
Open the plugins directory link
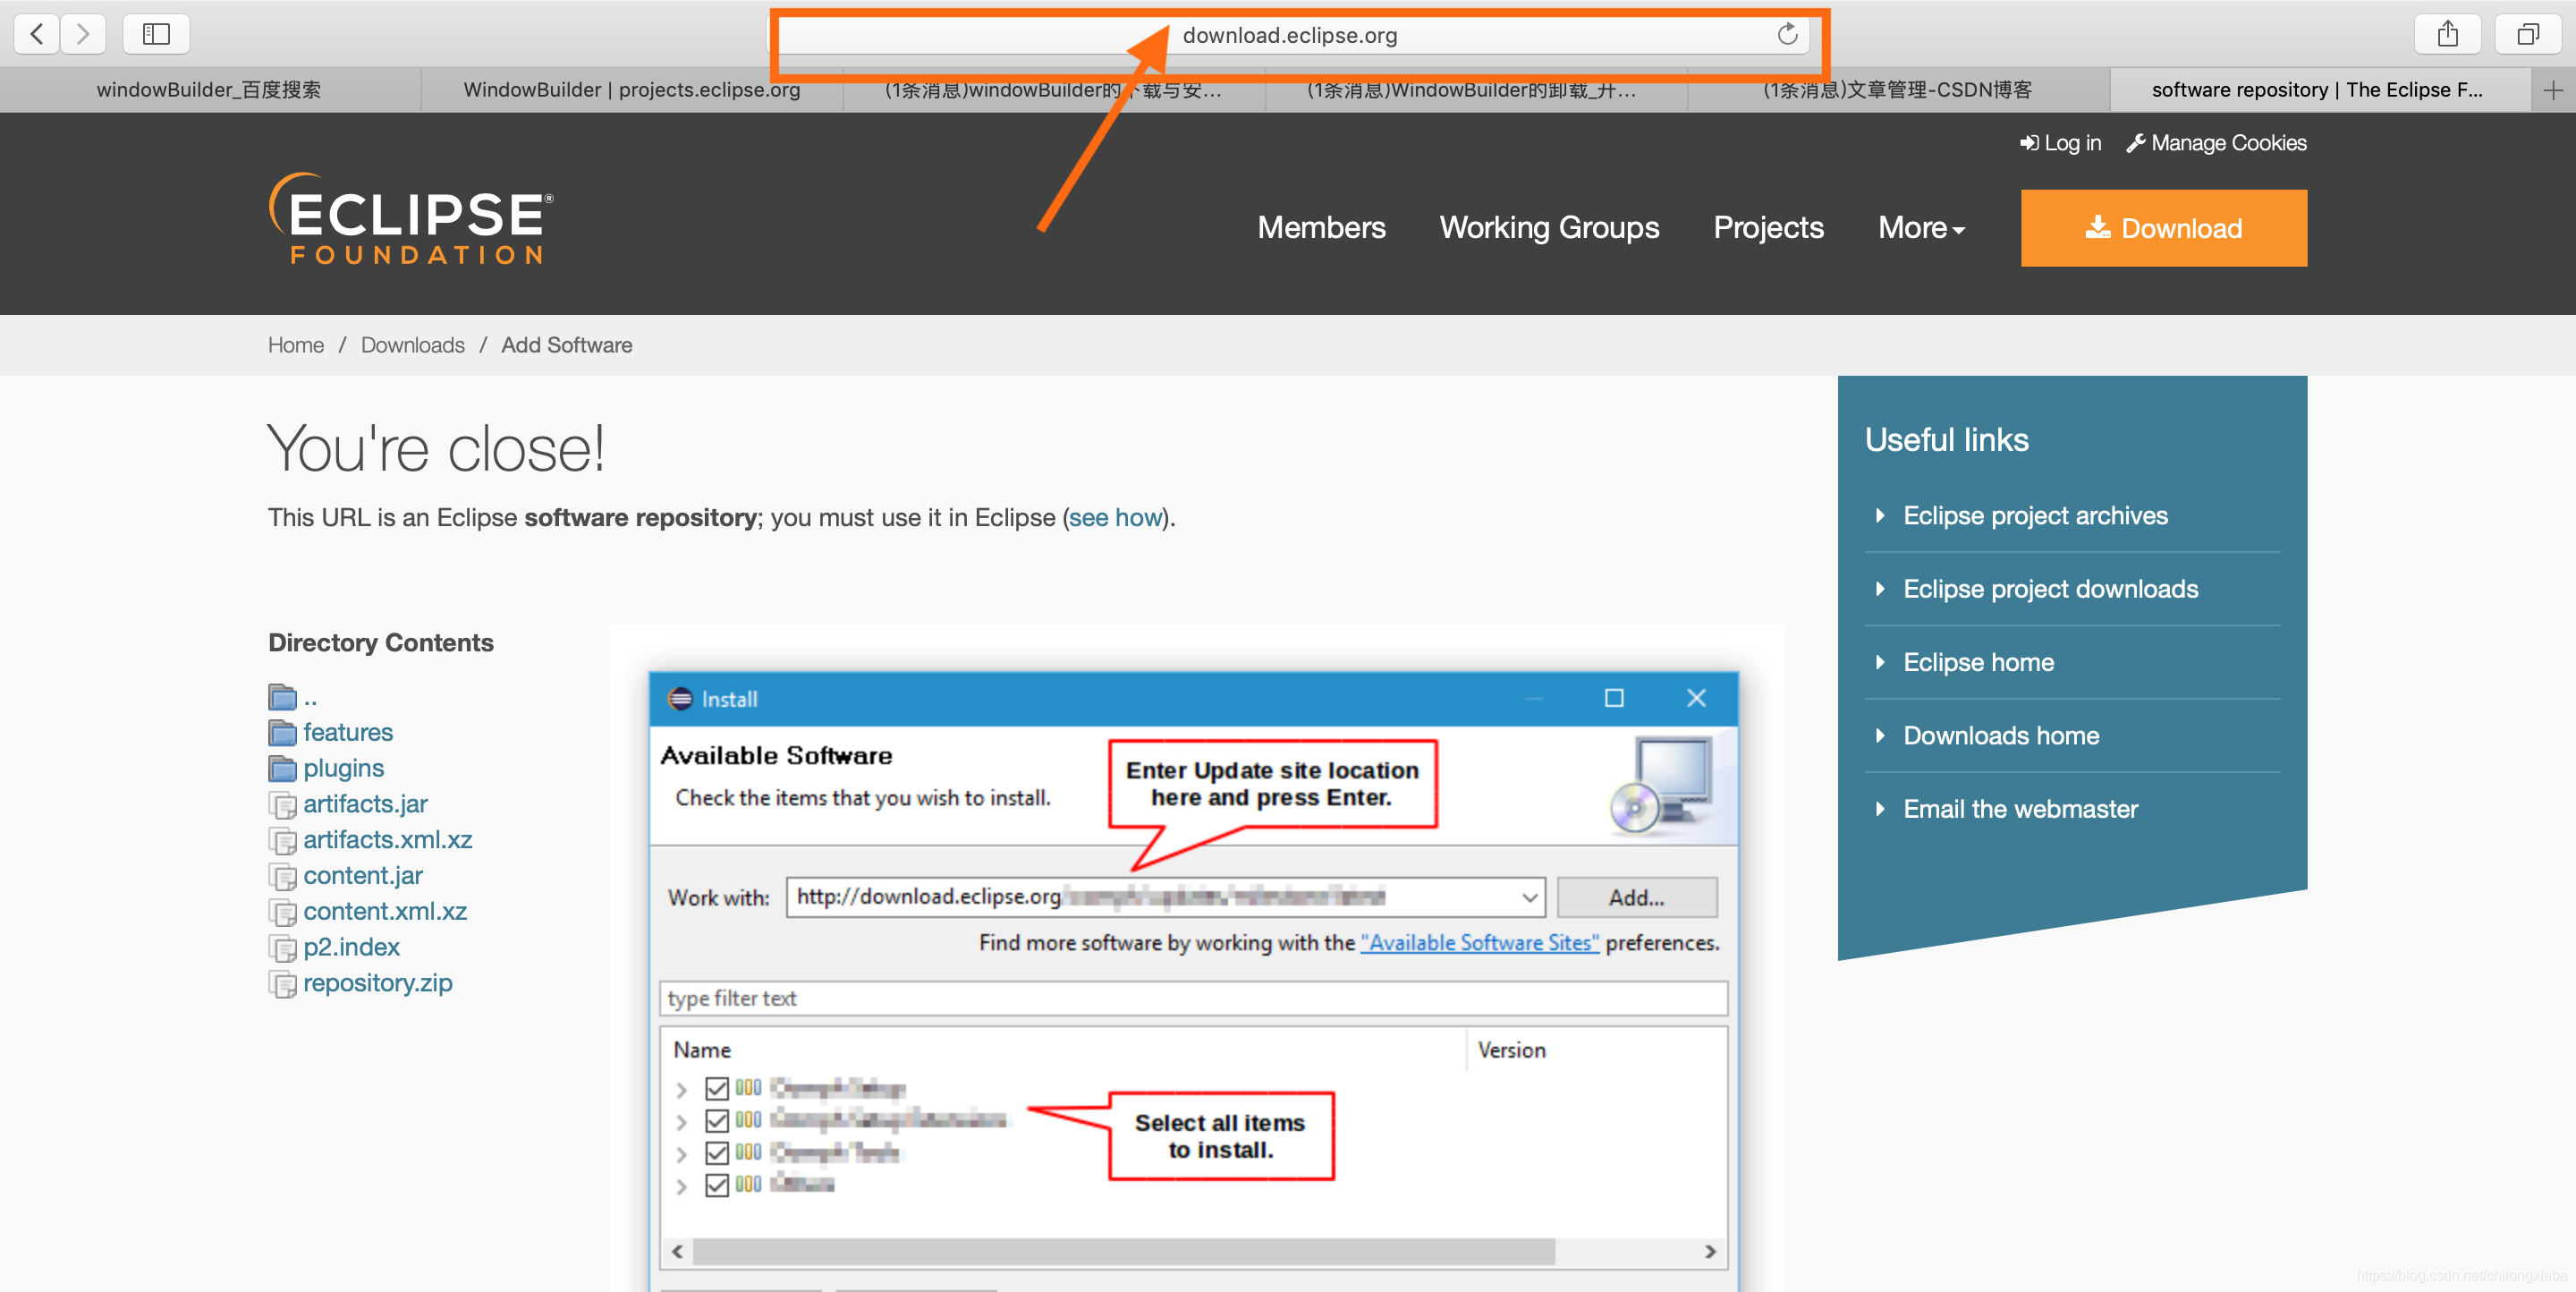coord(344,769)
